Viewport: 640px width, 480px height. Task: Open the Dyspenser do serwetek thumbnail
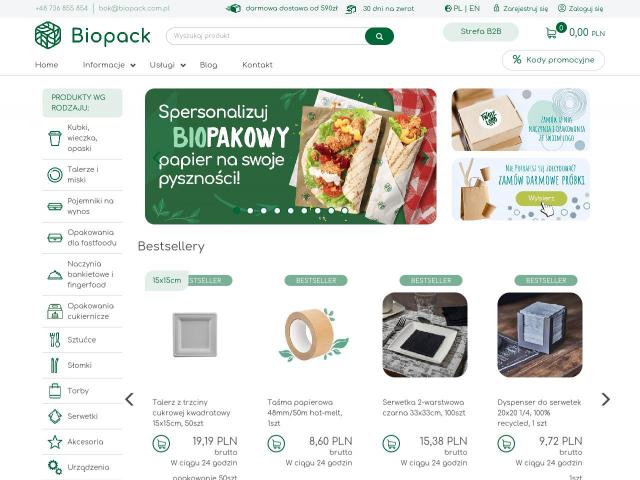[x=540, y=335]
